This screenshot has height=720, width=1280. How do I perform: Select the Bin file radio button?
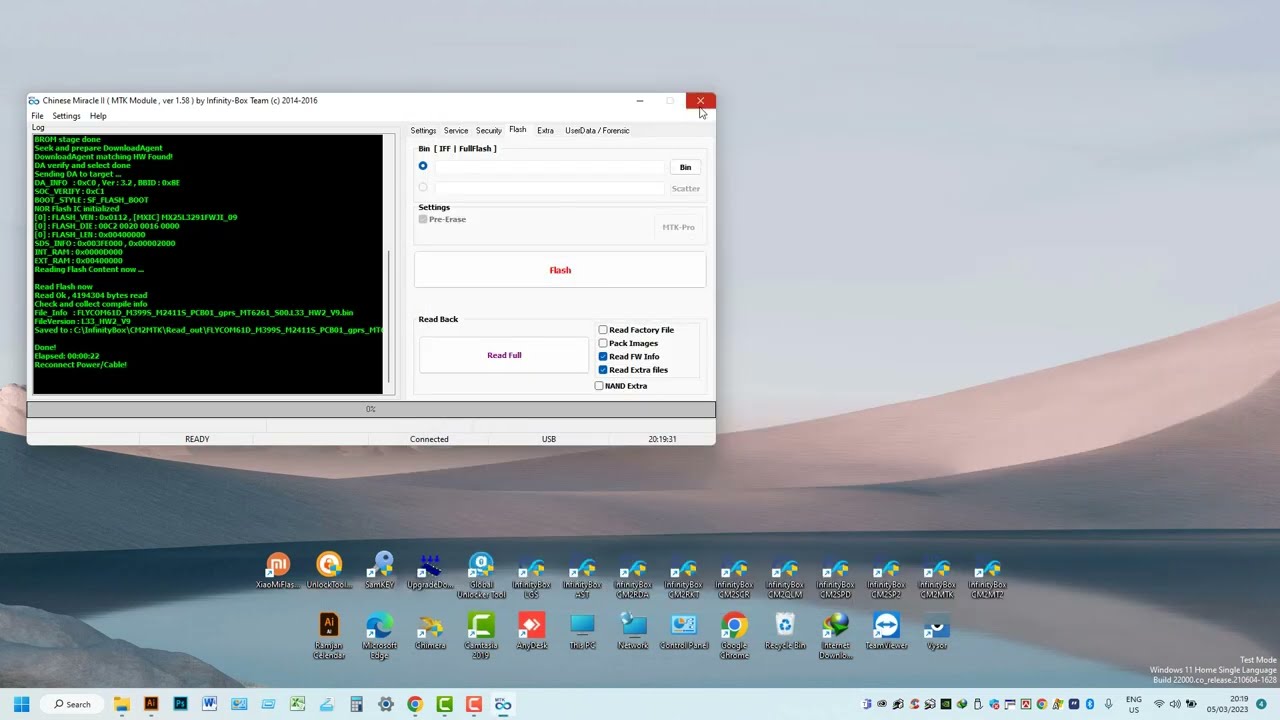click(423, 166)
